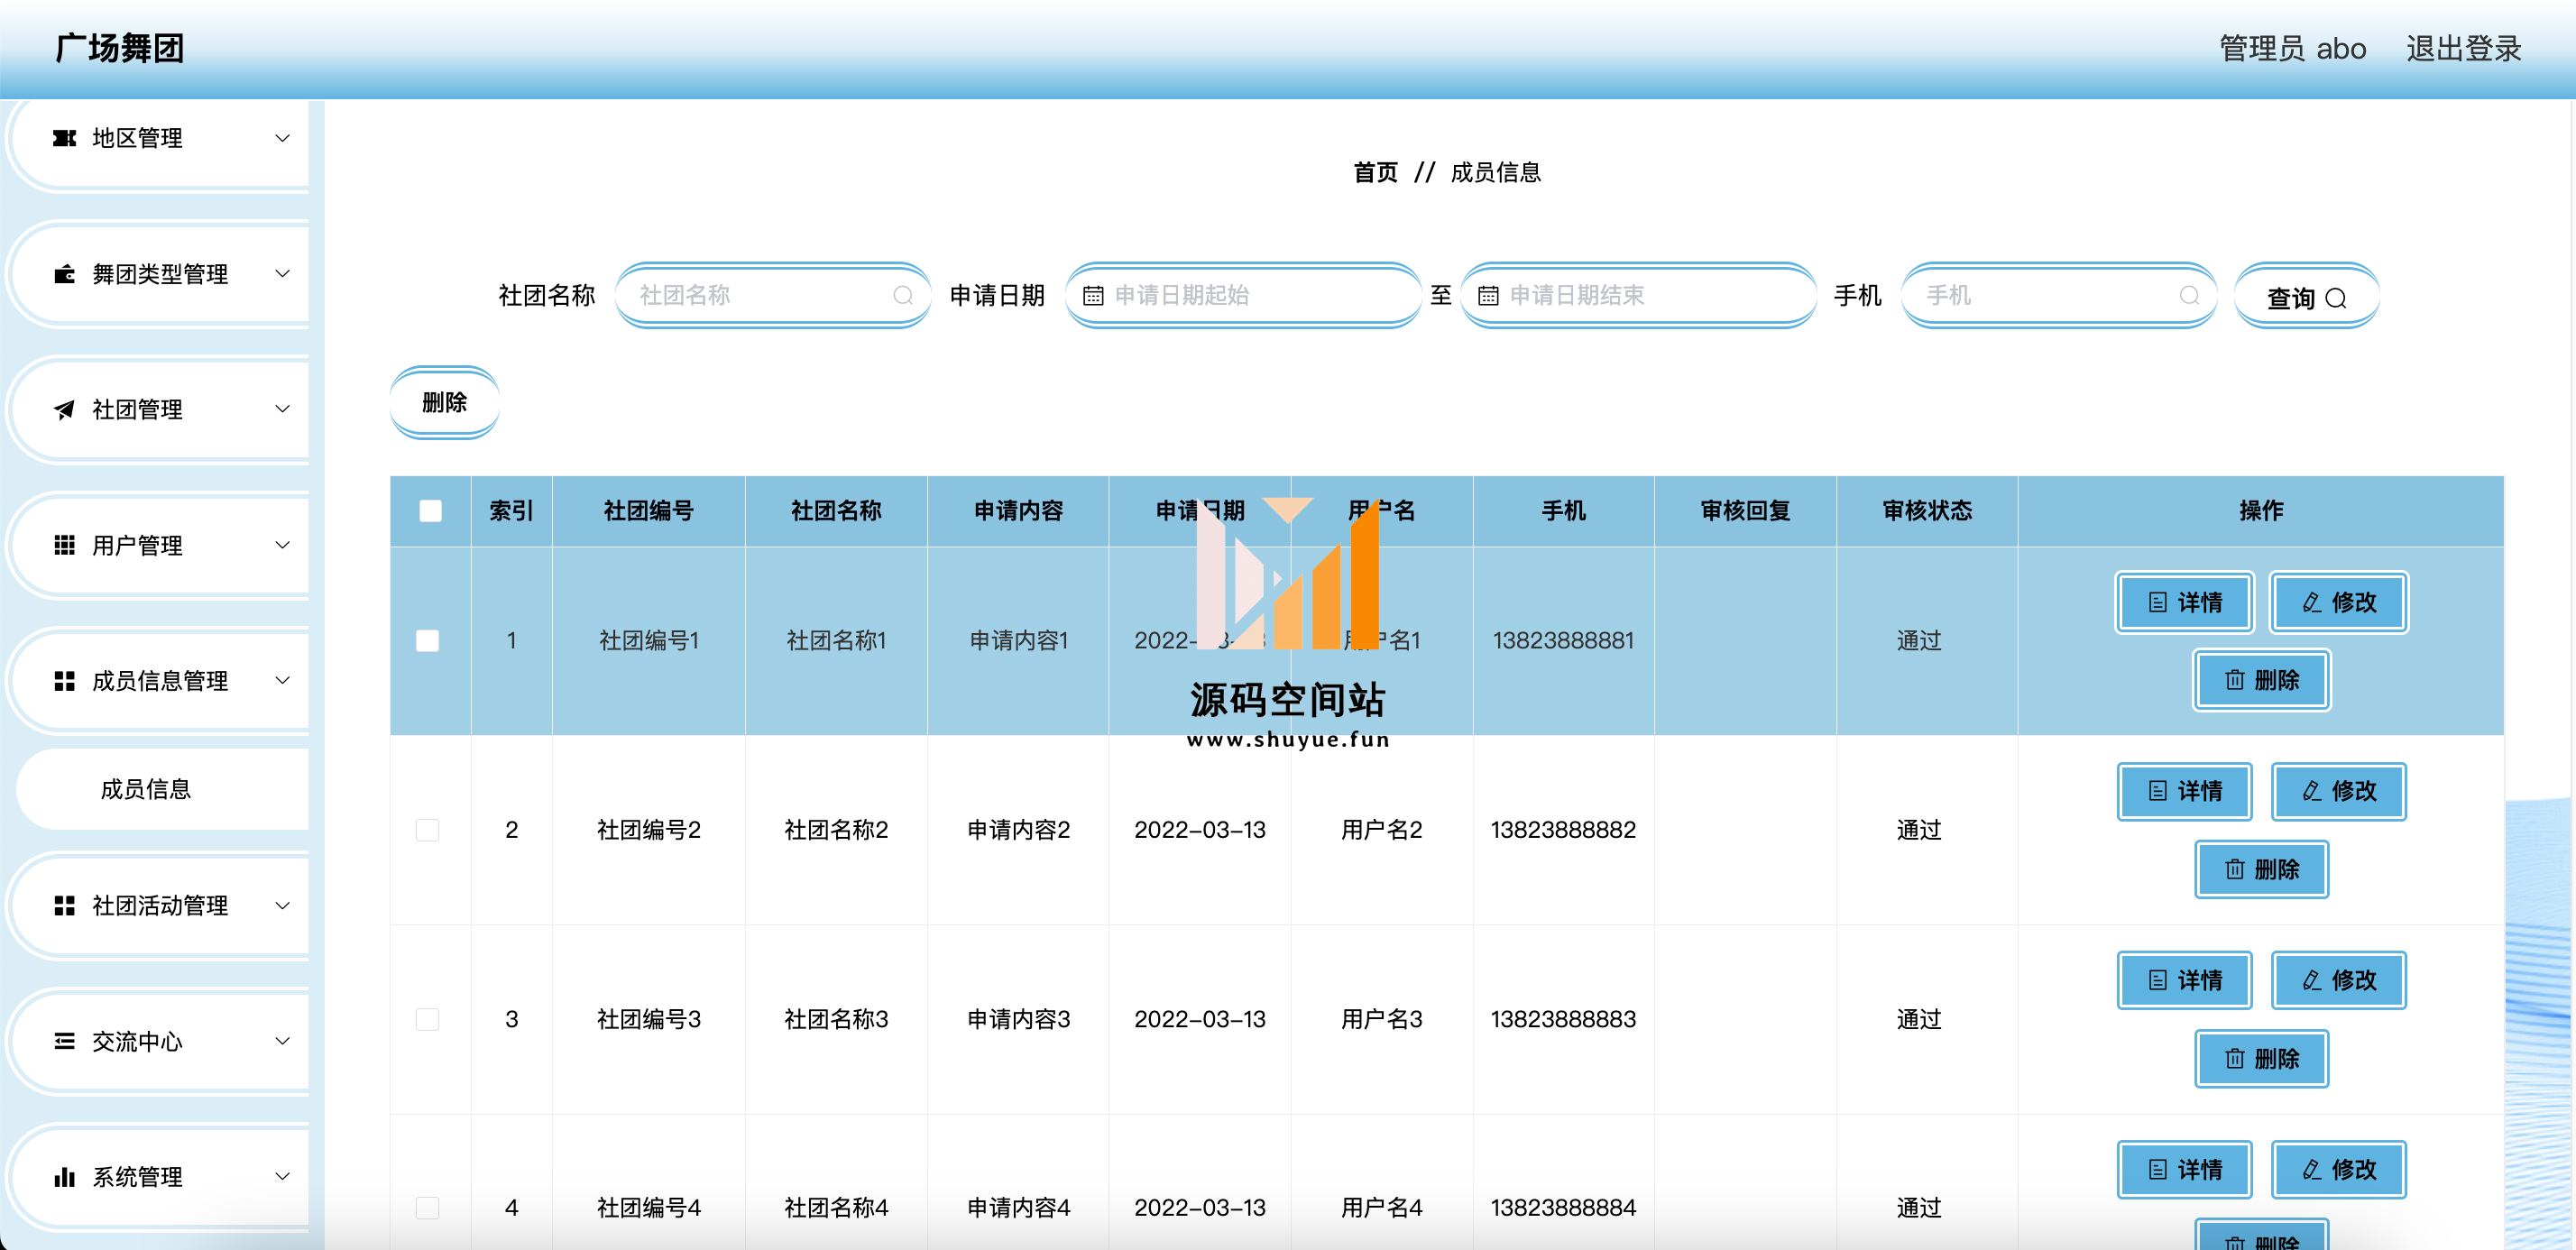Click document icon on row 1 详情
The height and width of the screenshot is (1250, 2576).
coord(2158,602)
